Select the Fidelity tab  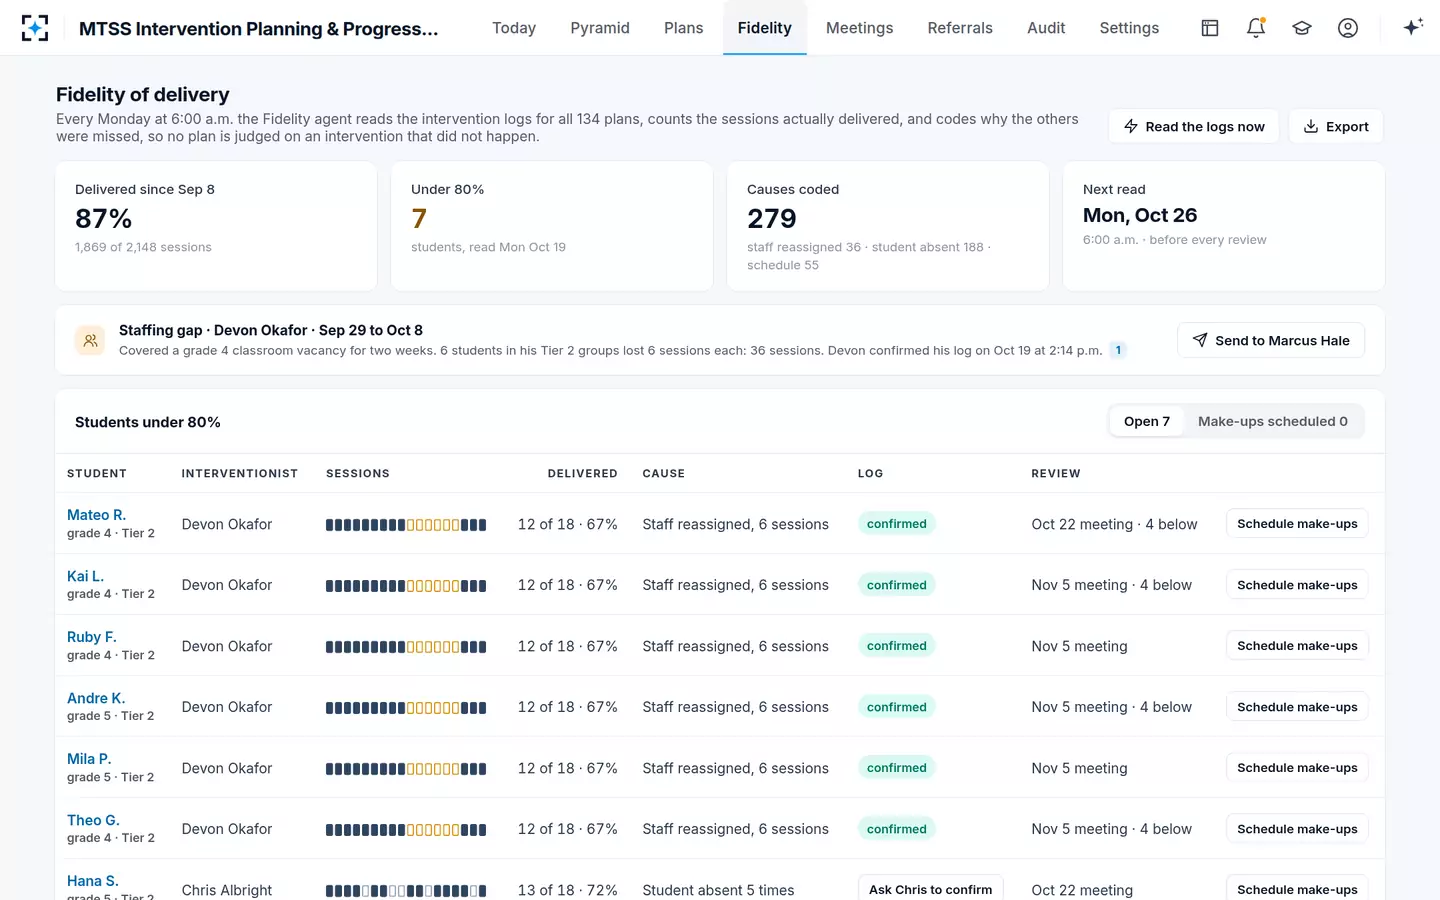point(765,28)
